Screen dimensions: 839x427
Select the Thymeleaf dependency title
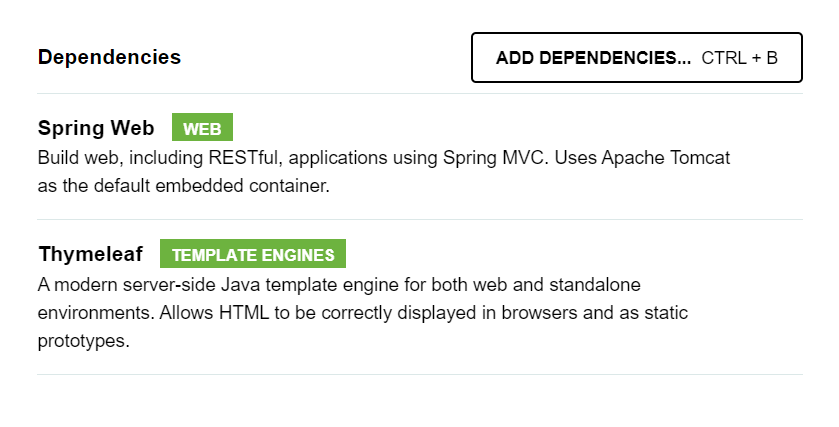pyautogui.click(x=90, y=254)
